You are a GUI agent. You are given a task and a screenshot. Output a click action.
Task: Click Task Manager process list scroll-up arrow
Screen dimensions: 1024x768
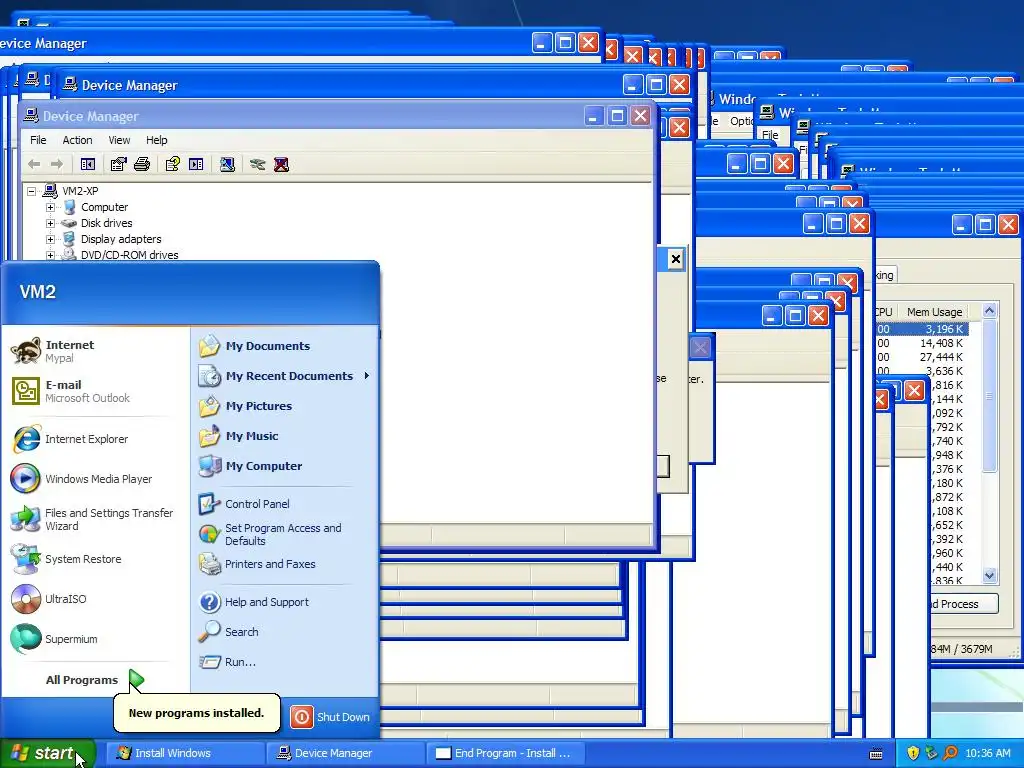pyautogui.click(x=989, y=312)
